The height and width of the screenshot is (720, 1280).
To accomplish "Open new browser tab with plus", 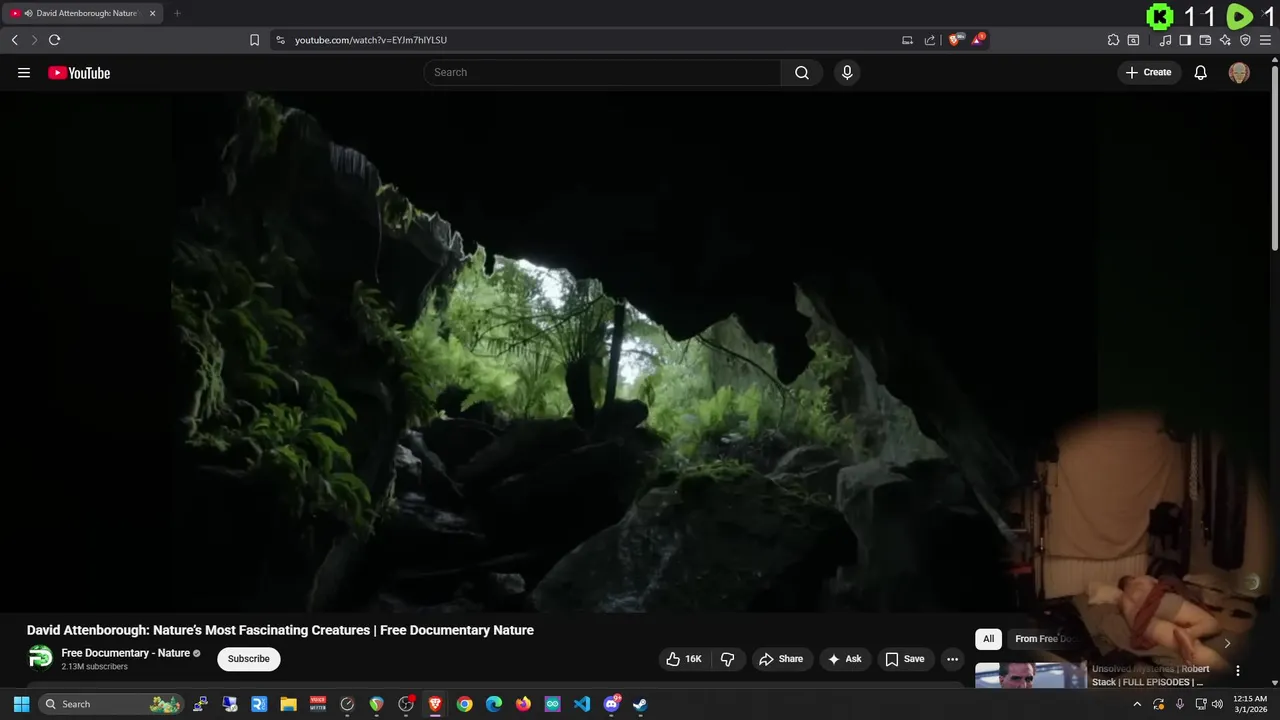I will [x=177, y=13].
